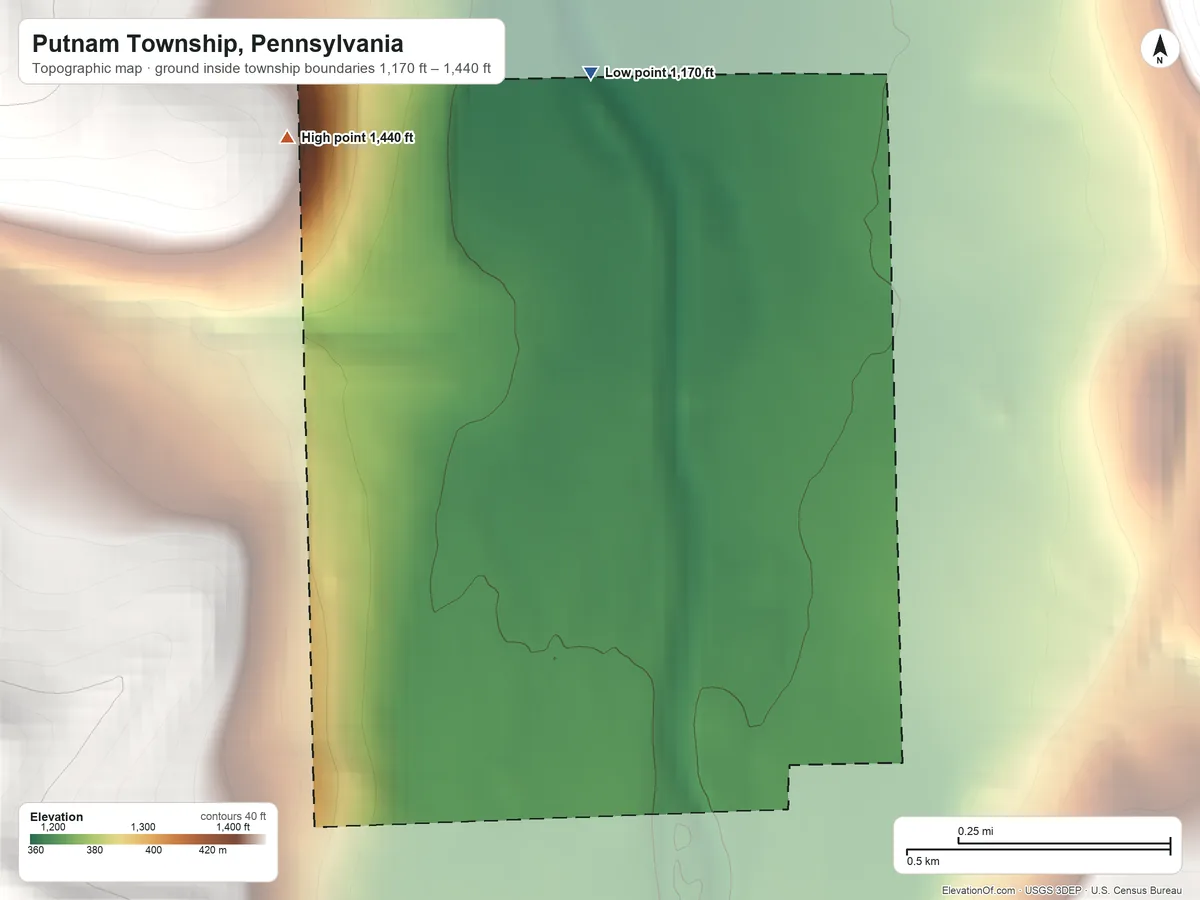Select the 'Low point 1,170 ft' label
Image resolution: width=1200 pixels, height=900 pixels.
pyautogui.click(x=659, y=73)
